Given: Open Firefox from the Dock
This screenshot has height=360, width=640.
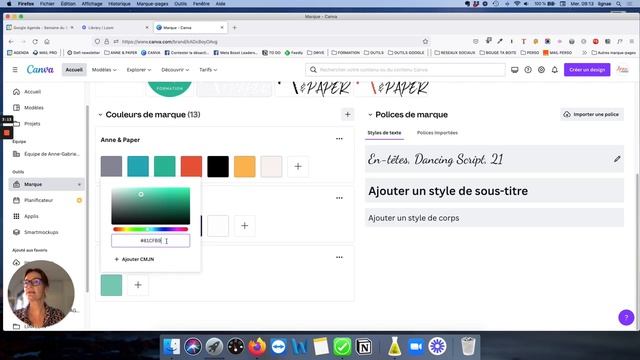Looking at the screenshot, I should pos(257,347).
